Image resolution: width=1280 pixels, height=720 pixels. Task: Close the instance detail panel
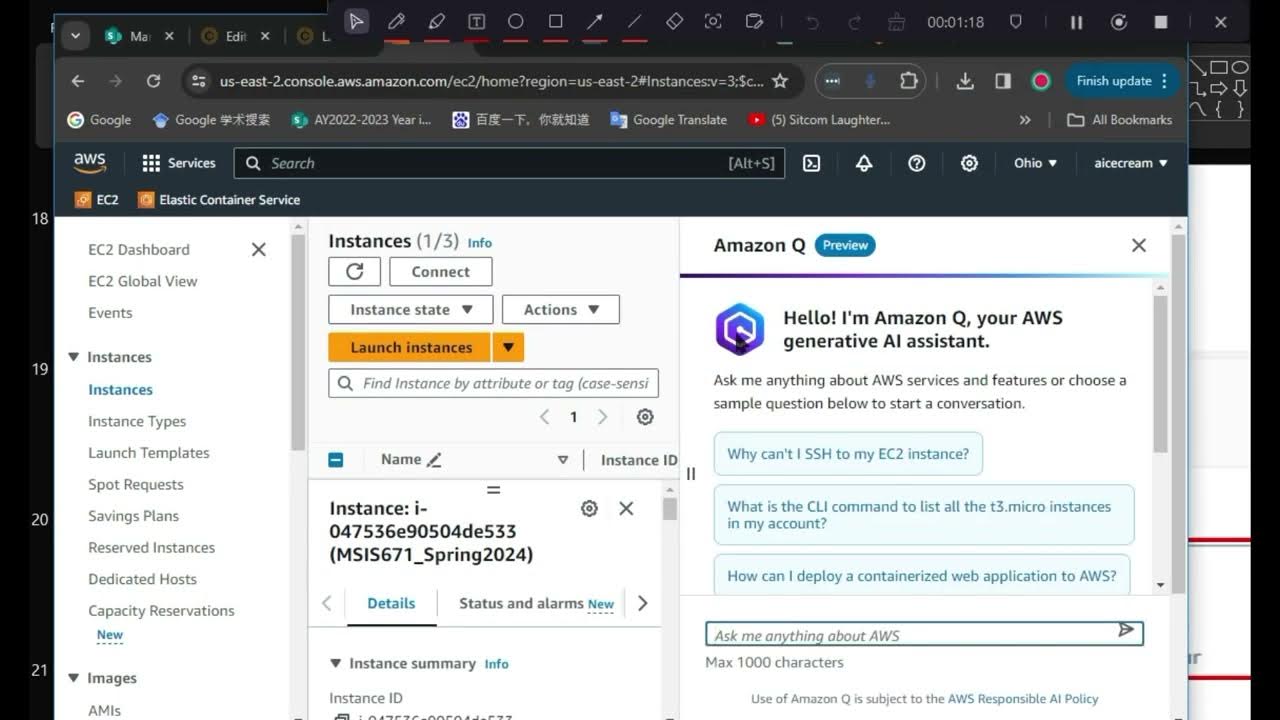coord(626,509)
